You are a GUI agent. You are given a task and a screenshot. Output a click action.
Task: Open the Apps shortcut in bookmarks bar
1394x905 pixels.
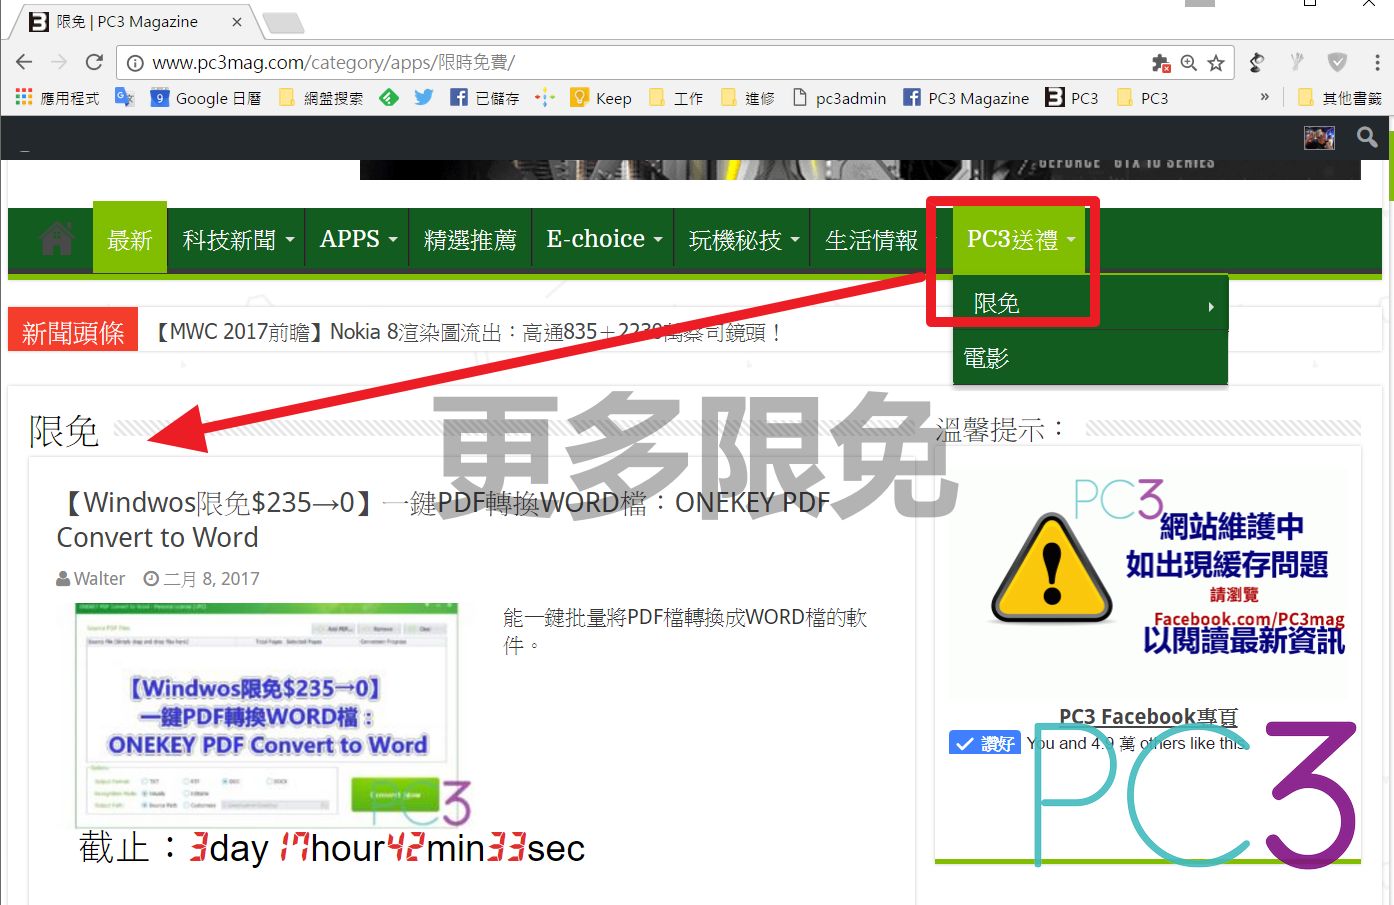pyautogui.click(x=57, y=98)
